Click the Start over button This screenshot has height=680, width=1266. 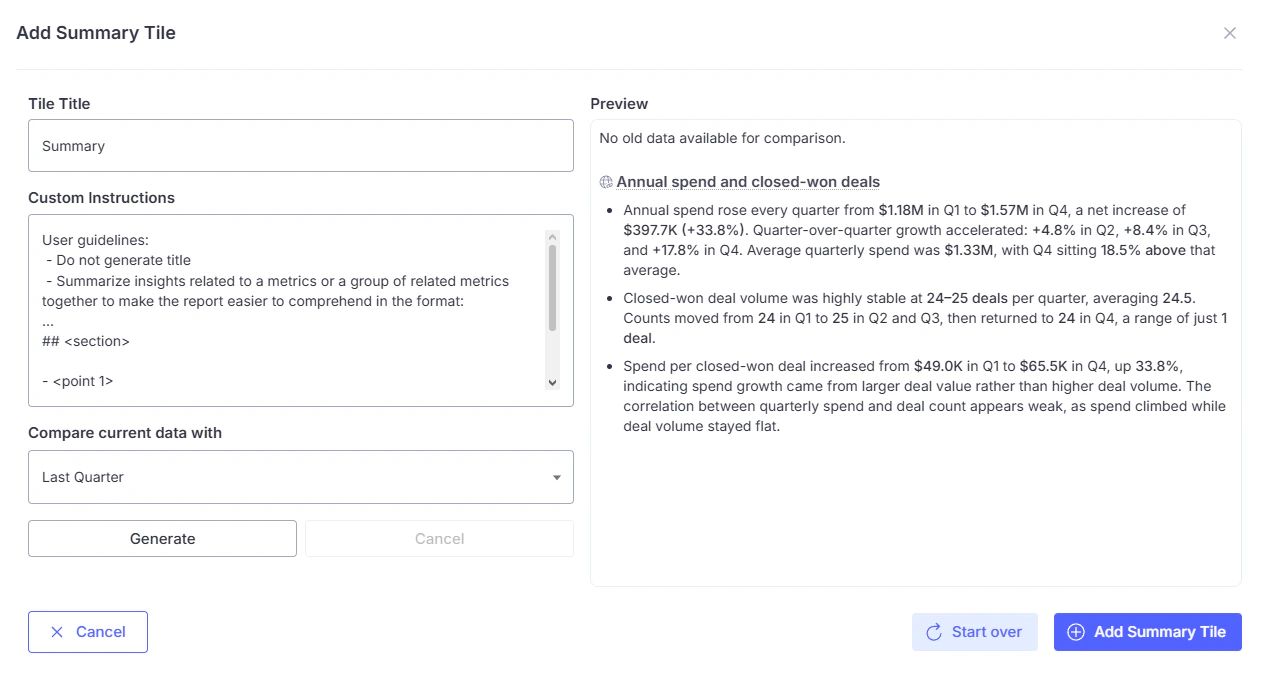click(975, 632)
